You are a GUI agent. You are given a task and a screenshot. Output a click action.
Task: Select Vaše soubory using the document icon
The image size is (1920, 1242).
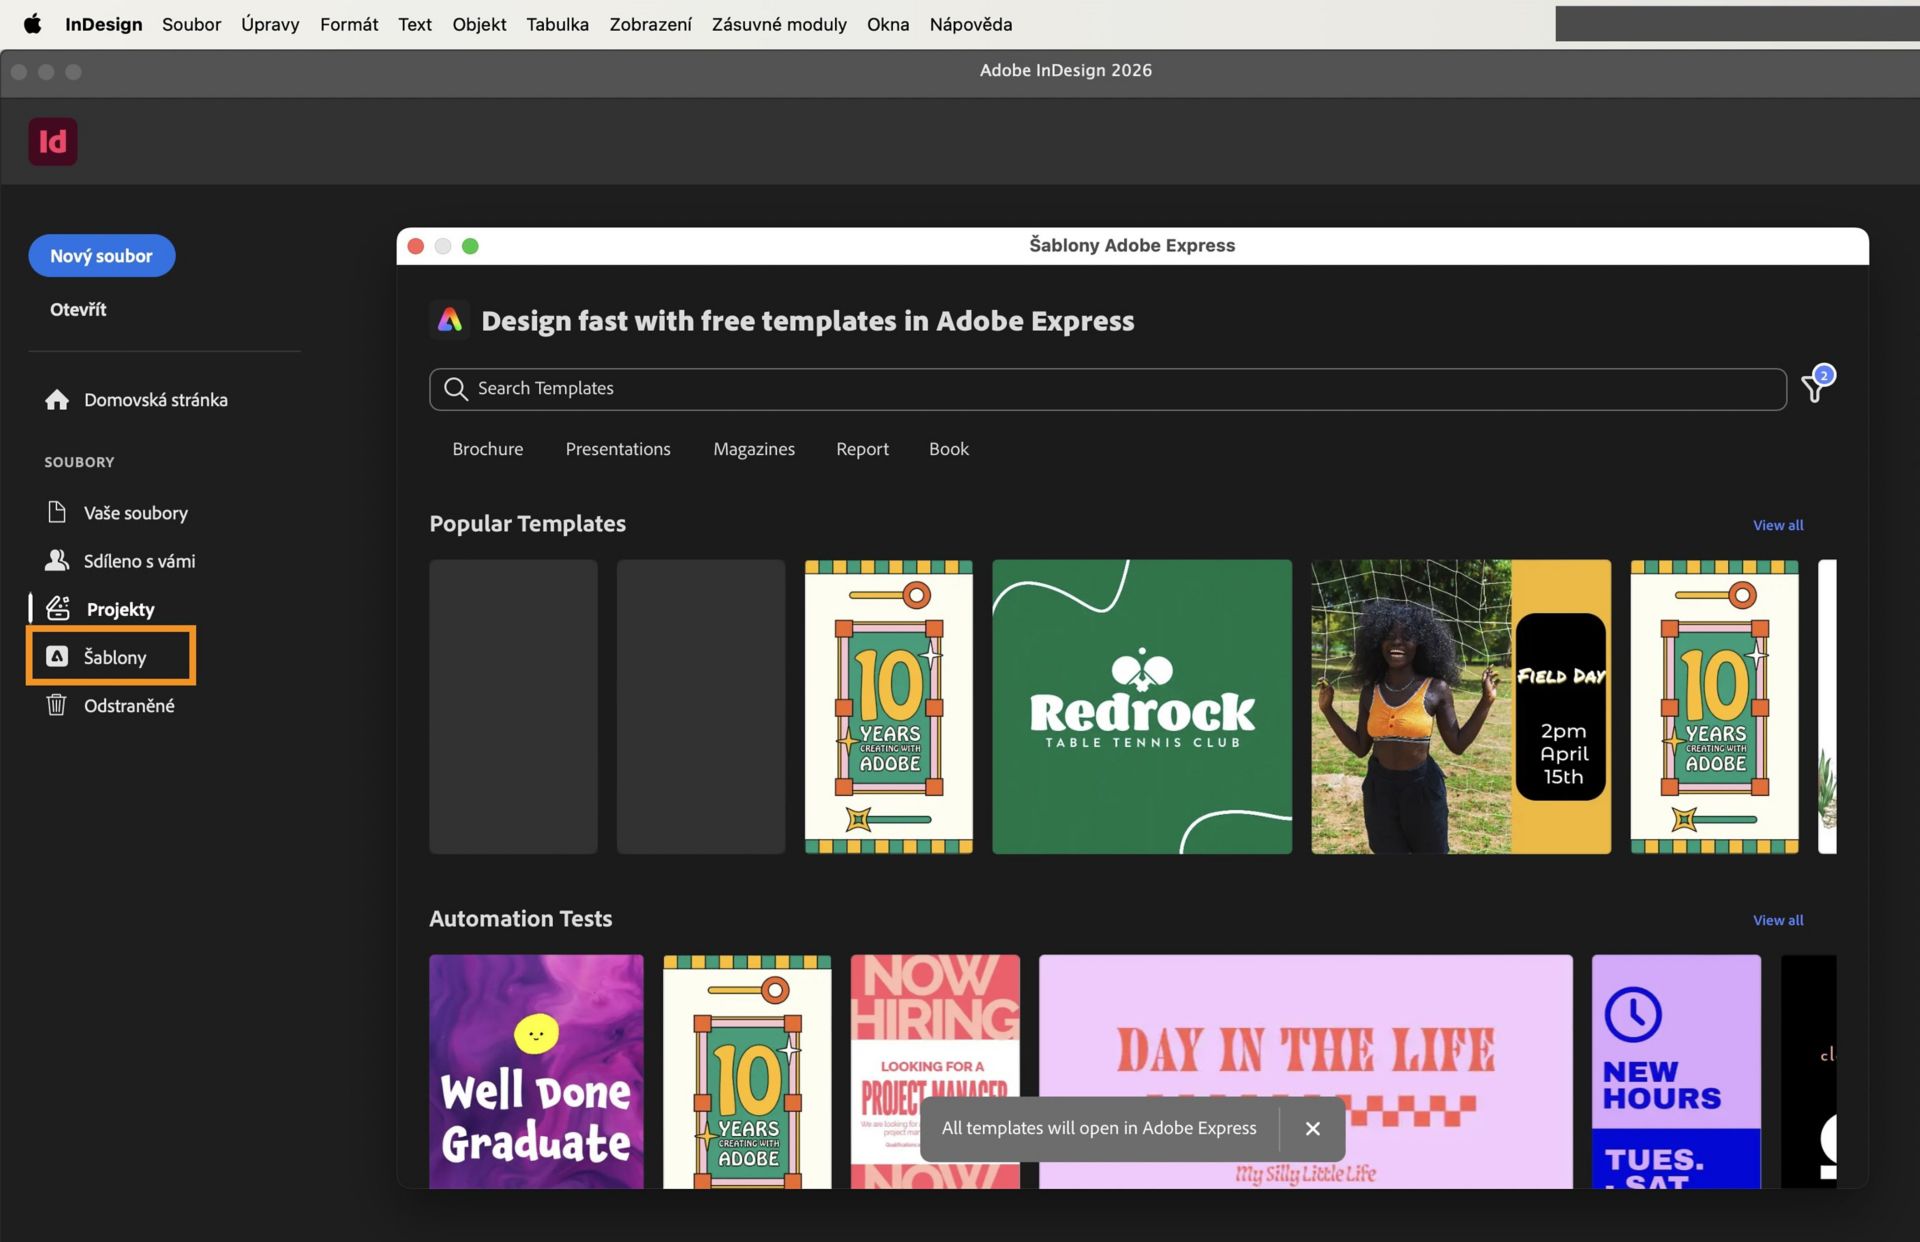point(57,512)
